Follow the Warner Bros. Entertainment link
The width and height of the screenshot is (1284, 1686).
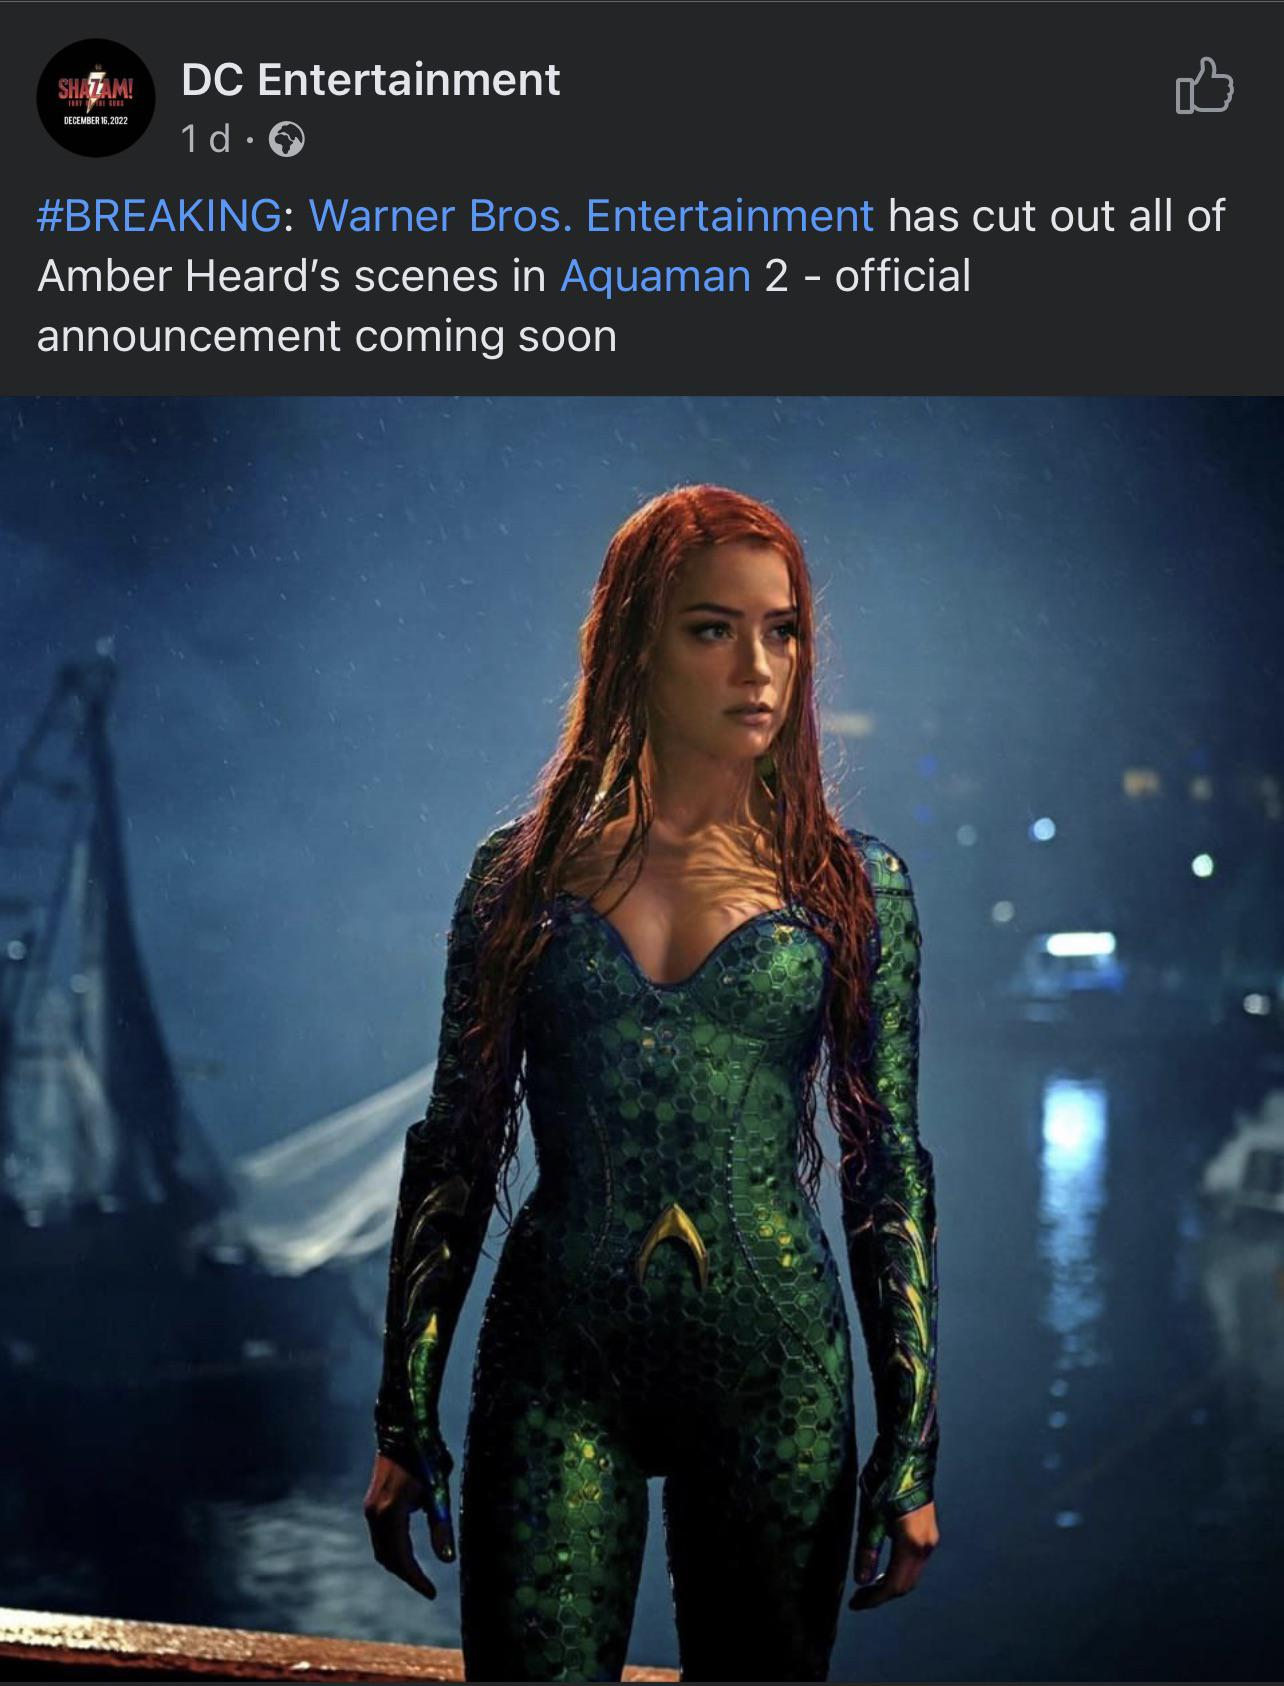tap(591, 215)
